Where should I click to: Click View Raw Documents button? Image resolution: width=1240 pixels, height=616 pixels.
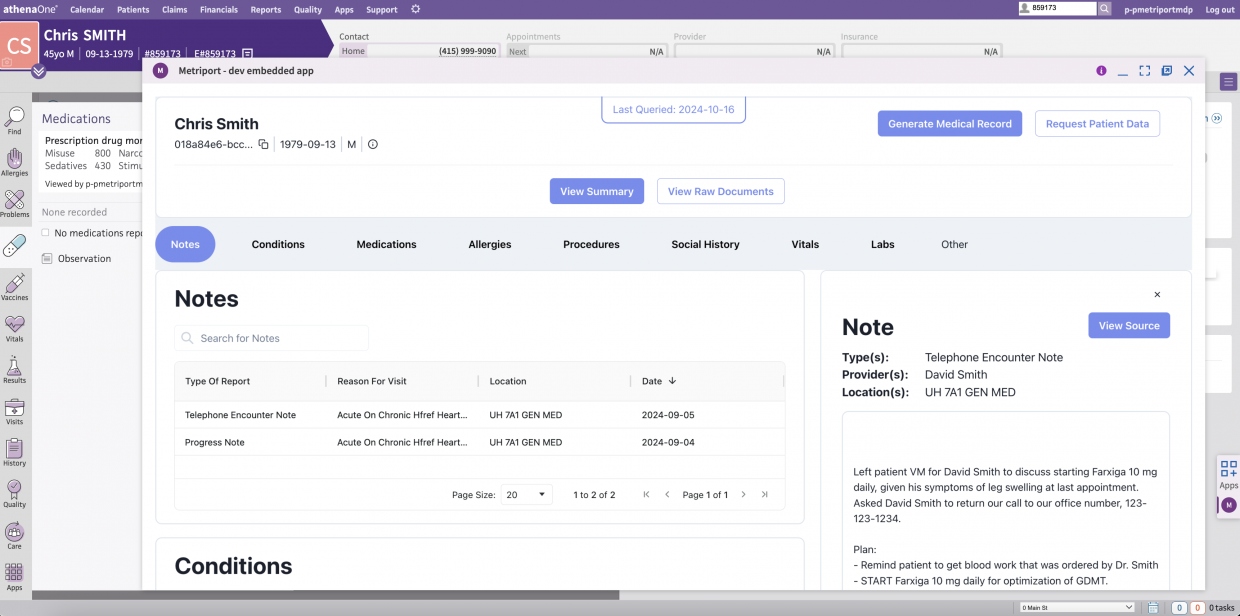click(x=720, y=191)
